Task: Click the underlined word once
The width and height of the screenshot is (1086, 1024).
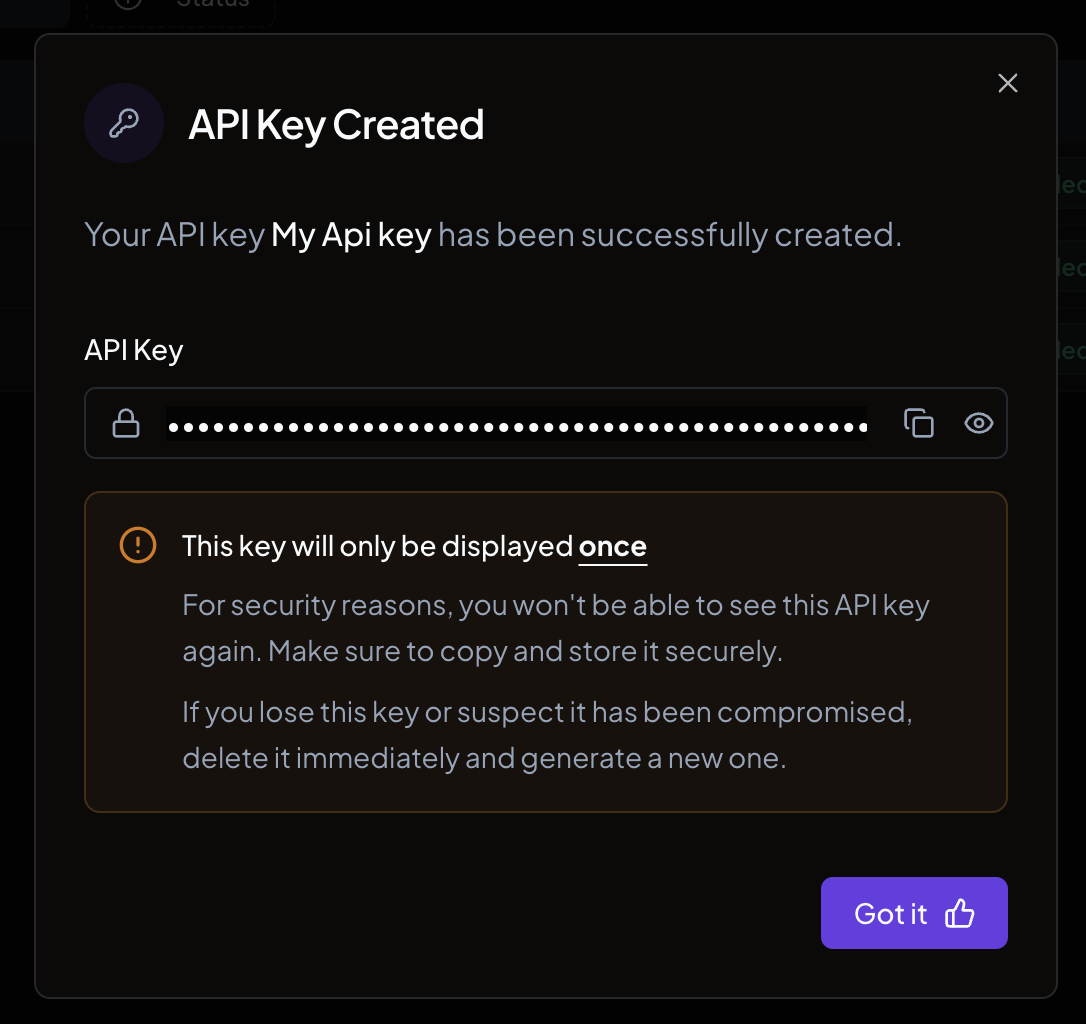Action: [x=613, y=546]
